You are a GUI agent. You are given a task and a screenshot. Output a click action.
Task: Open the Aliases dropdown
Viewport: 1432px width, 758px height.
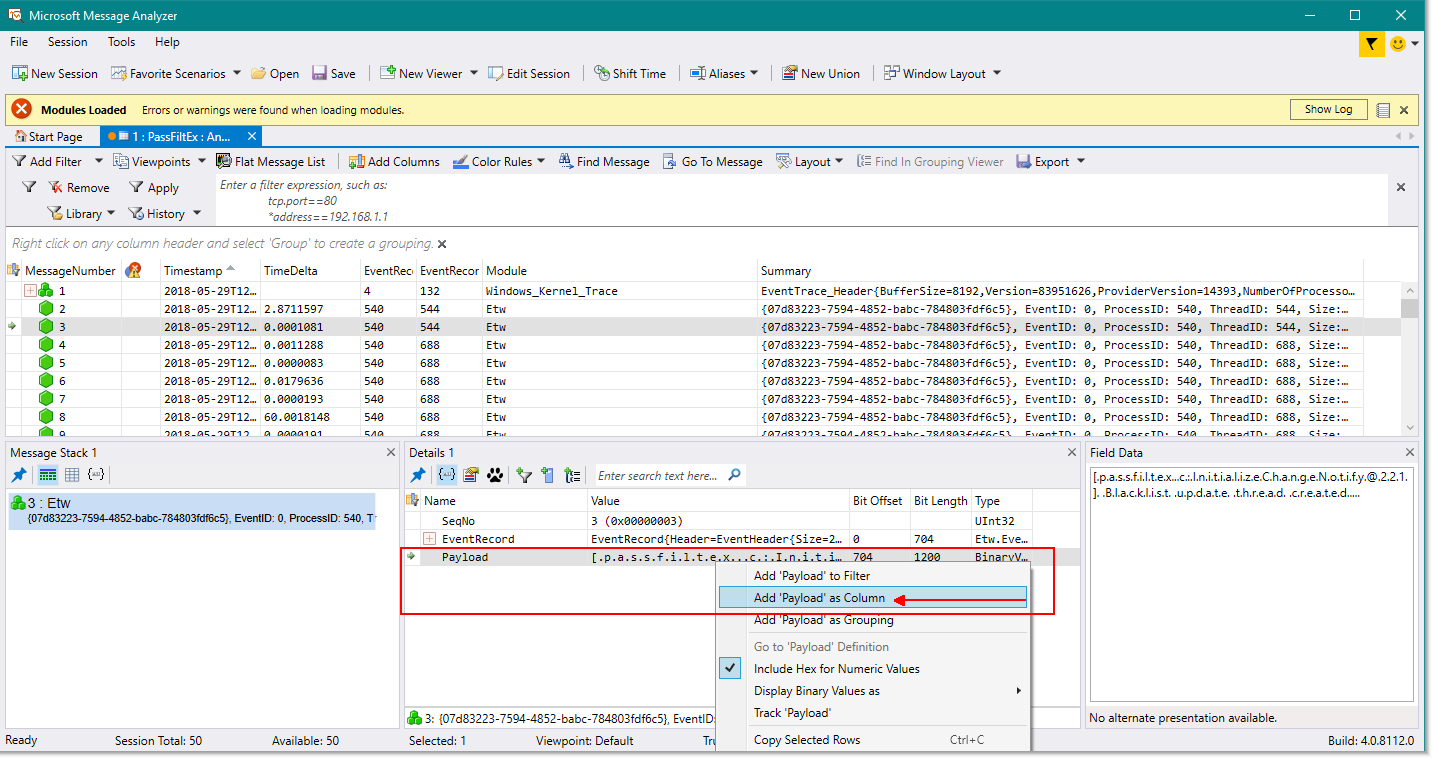(x=725, y=73)
